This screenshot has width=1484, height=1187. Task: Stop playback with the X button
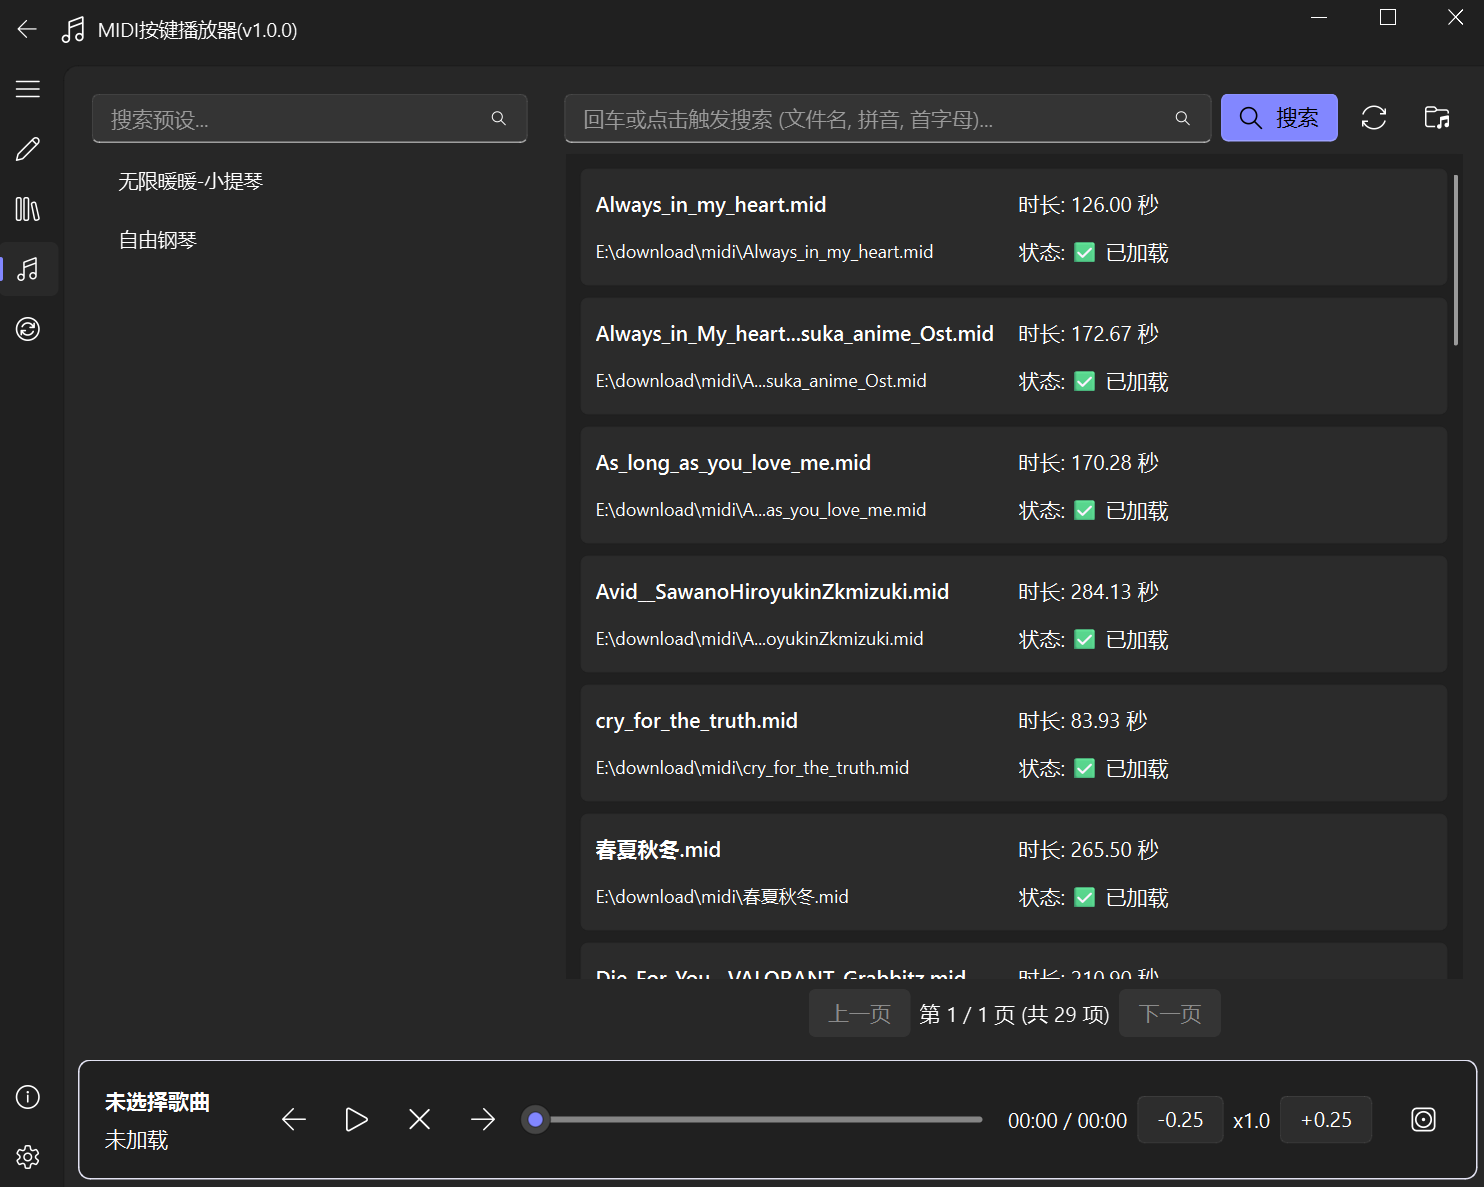420,1120
